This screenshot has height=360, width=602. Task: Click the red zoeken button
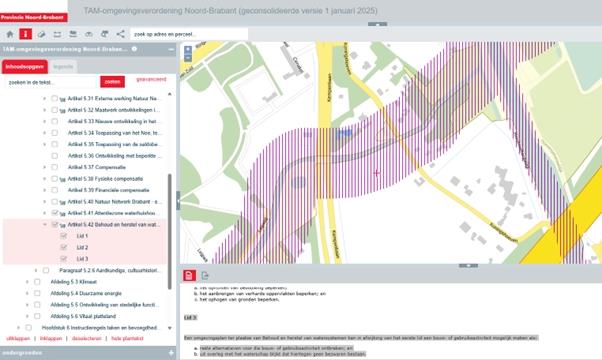112,82
